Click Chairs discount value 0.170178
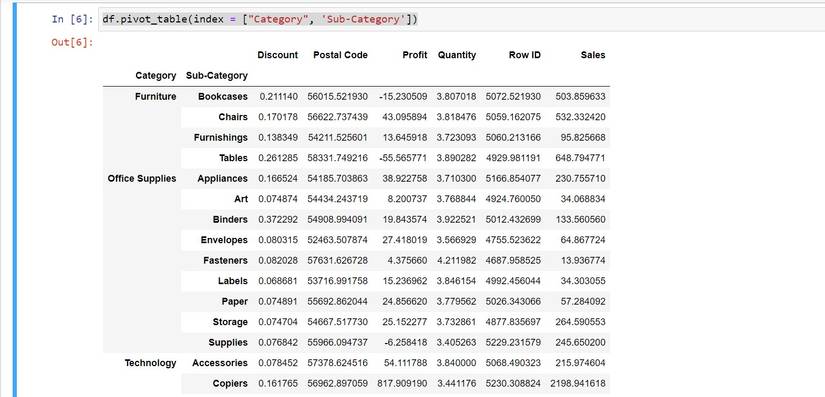The width and height of the screenshot is (825, 397). click(278, 117)
